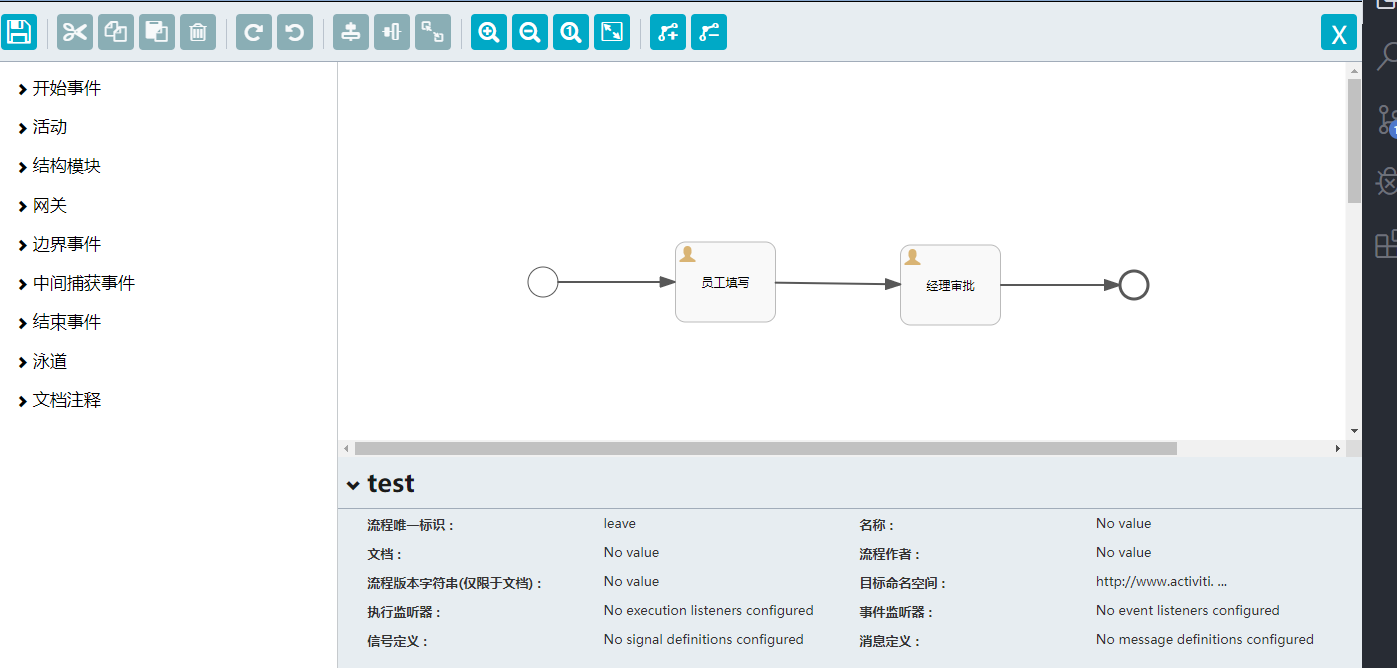Redo the last action in the toolbar

[x=254, y=32]
